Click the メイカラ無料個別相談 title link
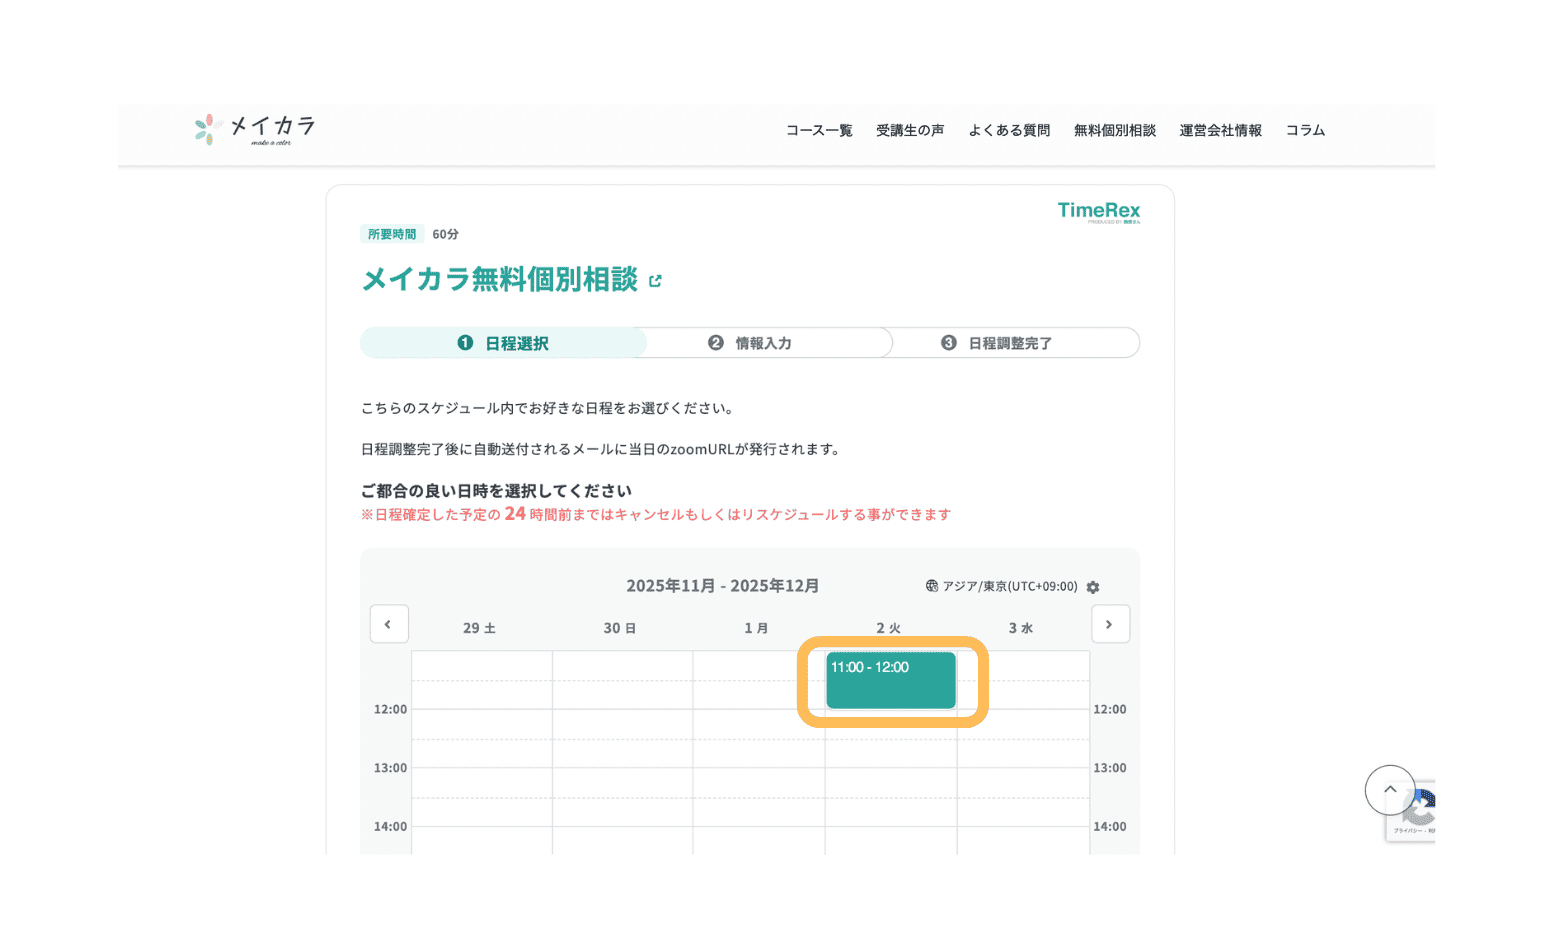This screenshot has height=938, width=1550. pos(499,280)
